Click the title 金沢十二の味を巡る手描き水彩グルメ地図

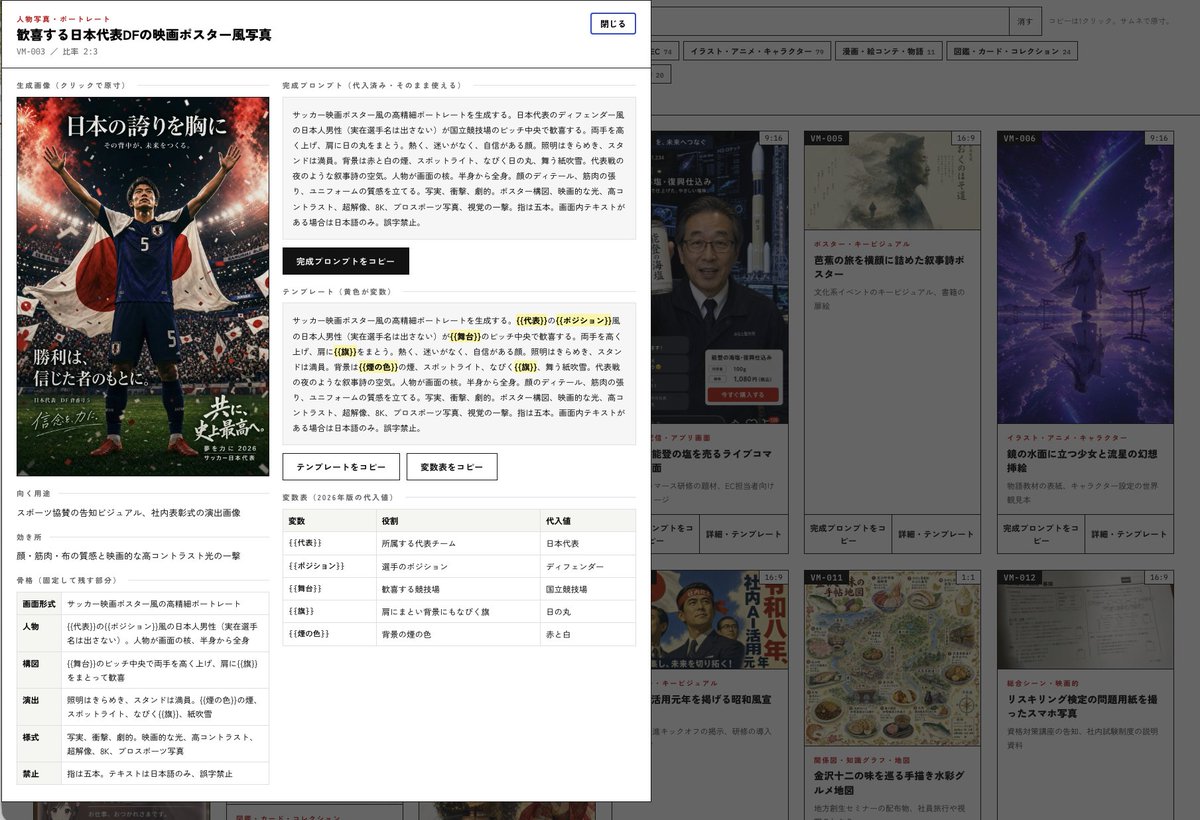[888, 783]
